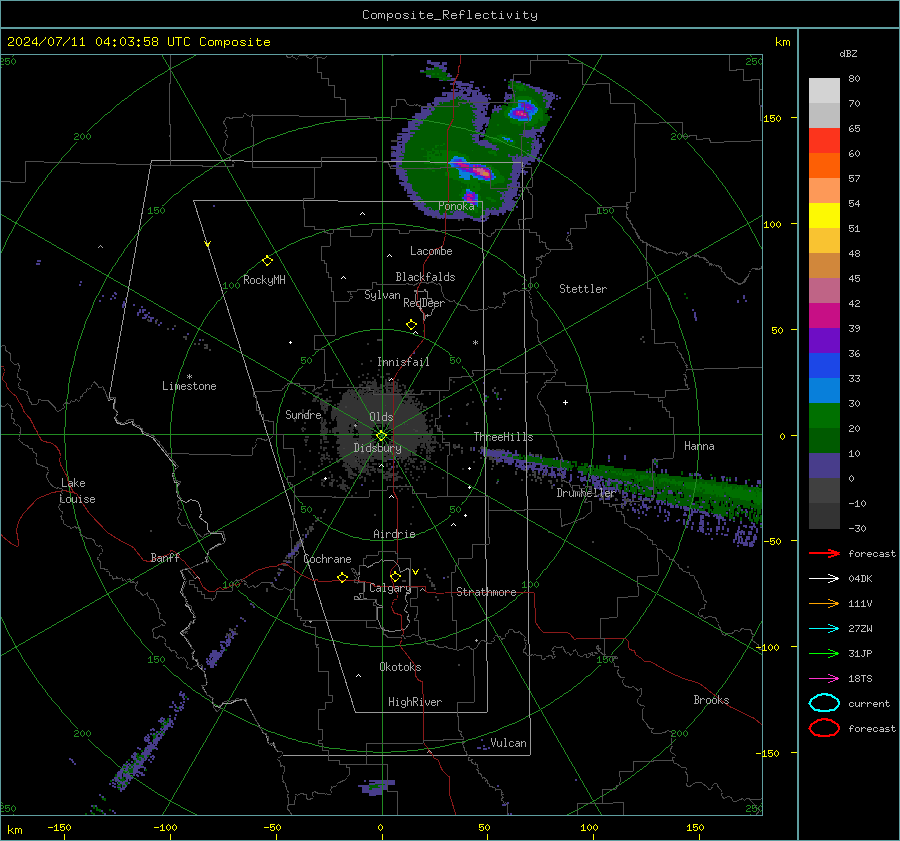Click the Calgary city label
The width and height of the screenshot is (900, 841).
tap(390, 588)
